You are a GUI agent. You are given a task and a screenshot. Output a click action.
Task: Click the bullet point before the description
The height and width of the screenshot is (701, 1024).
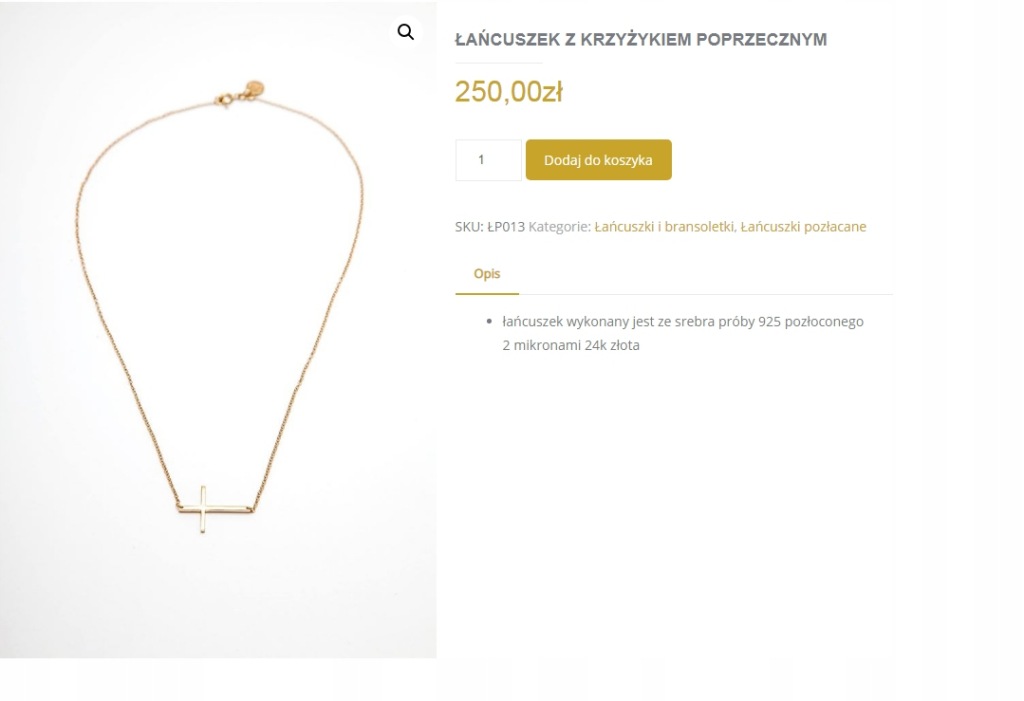(x=489, y=321)
